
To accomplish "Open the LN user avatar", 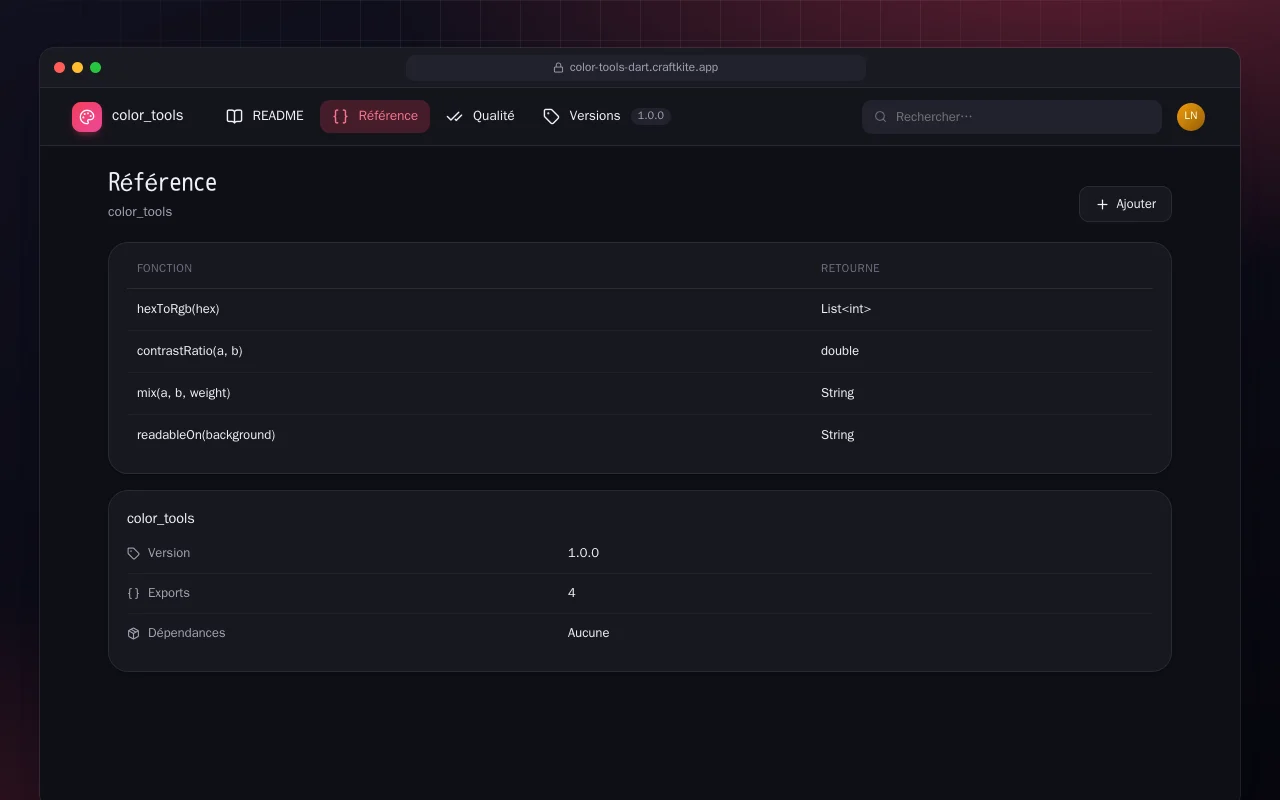I will coord(1191,117).
